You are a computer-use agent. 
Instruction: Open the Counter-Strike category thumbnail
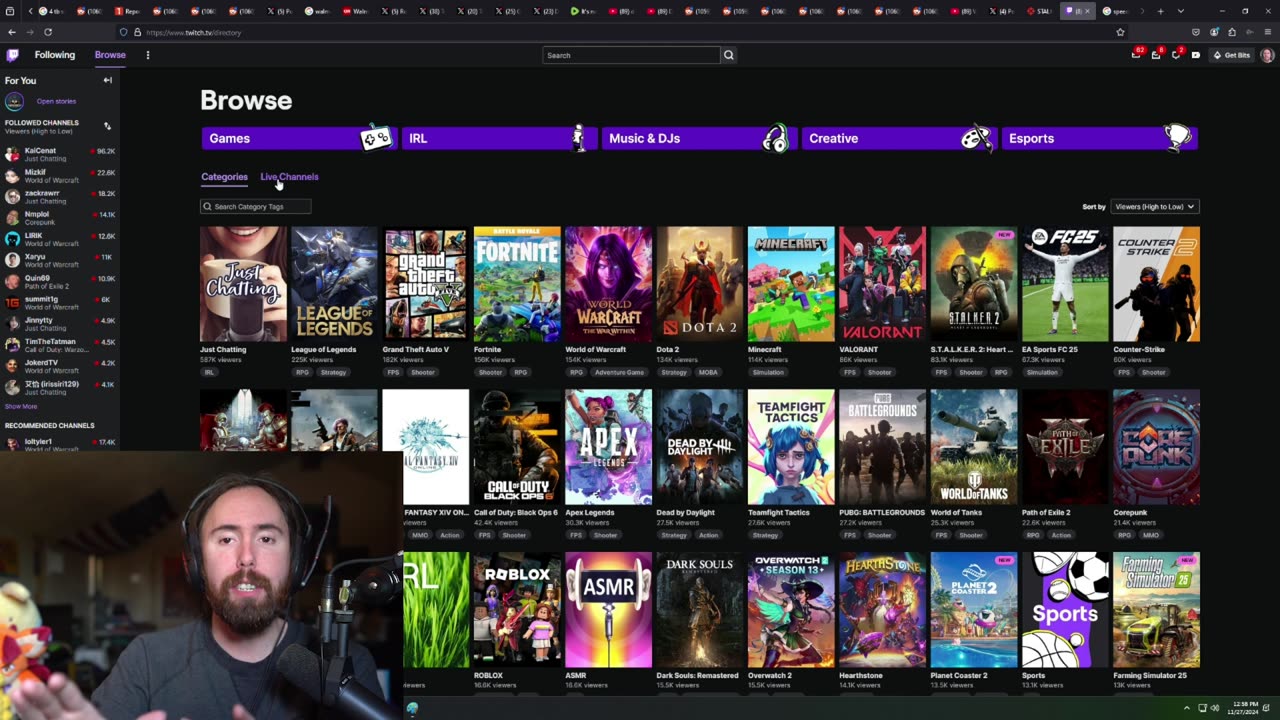1156,284
